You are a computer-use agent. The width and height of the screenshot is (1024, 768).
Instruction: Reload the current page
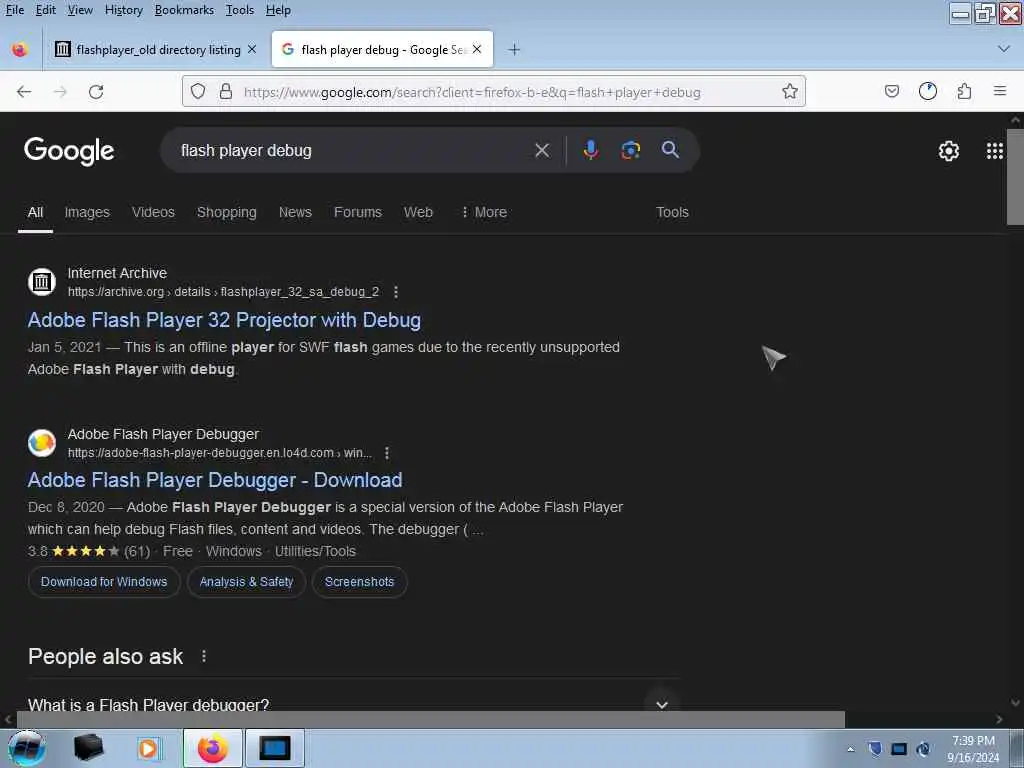click(96, 92)
